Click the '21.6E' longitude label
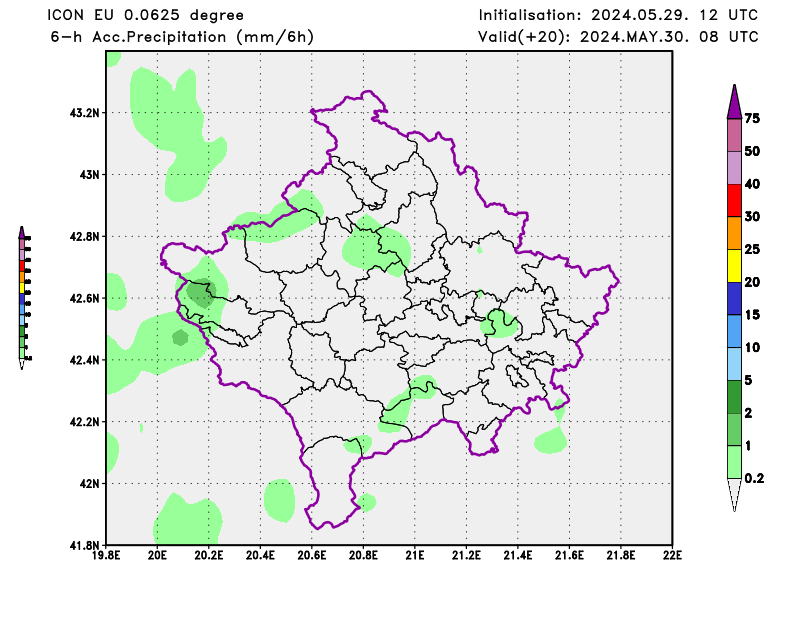The image size is (800, 618). (x=569, y=555)
